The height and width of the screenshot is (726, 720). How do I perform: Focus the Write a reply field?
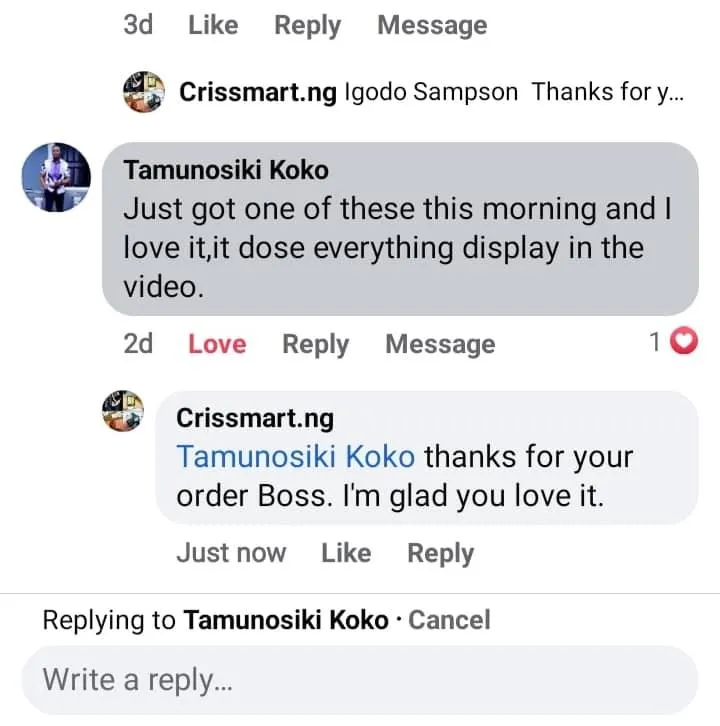click(x=360, y=680)
